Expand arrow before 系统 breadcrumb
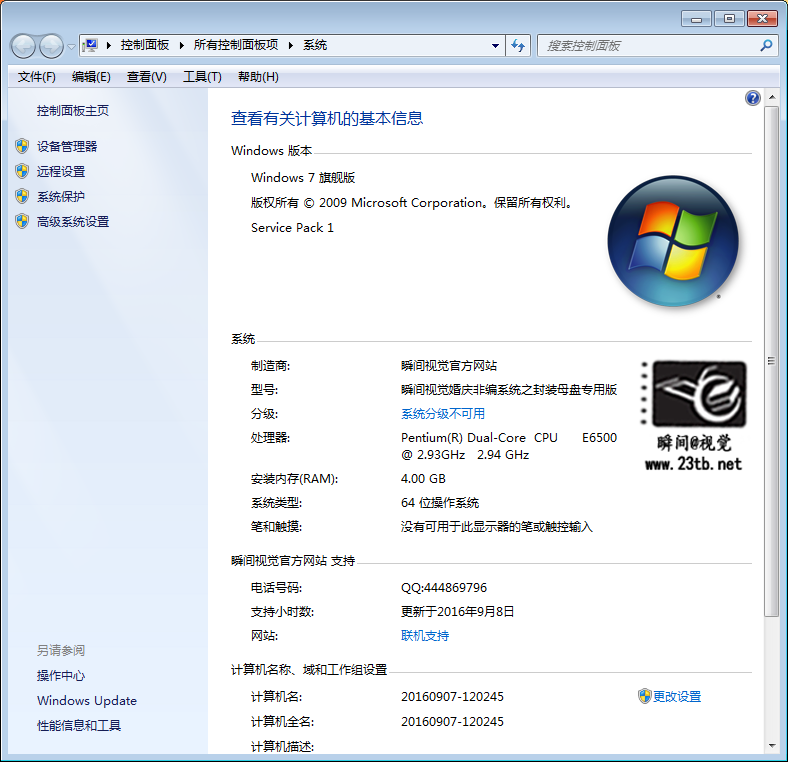 point(290,46)
